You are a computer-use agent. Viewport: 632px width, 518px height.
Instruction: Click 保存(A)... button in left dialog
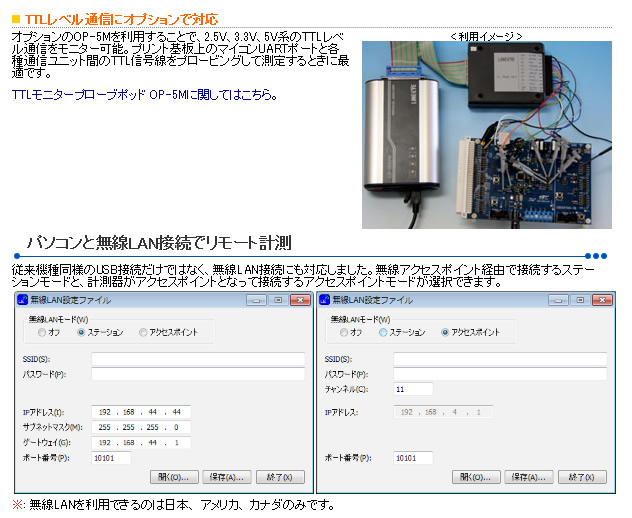[227, 477]
